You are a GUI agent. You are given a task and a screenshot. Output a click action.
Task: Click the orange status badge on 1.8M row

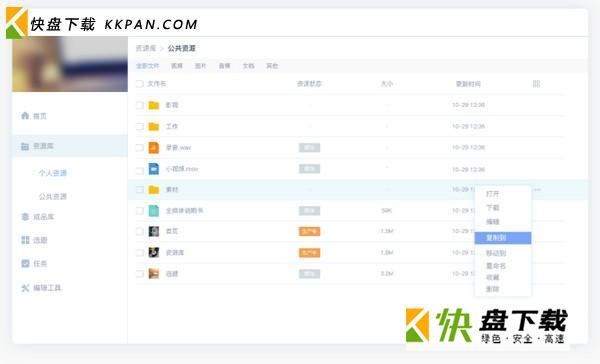(x=309, y=253)
